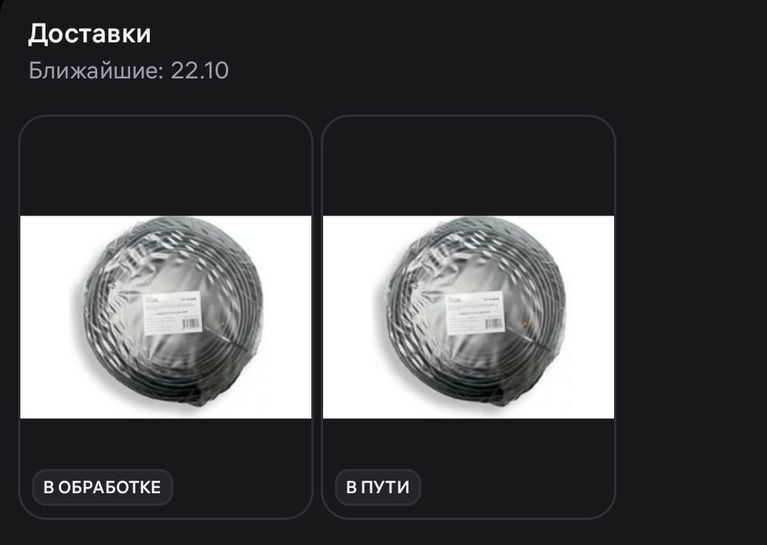
Task: Select the 22.10 nearest delivery date
Action: pos(199,71)
